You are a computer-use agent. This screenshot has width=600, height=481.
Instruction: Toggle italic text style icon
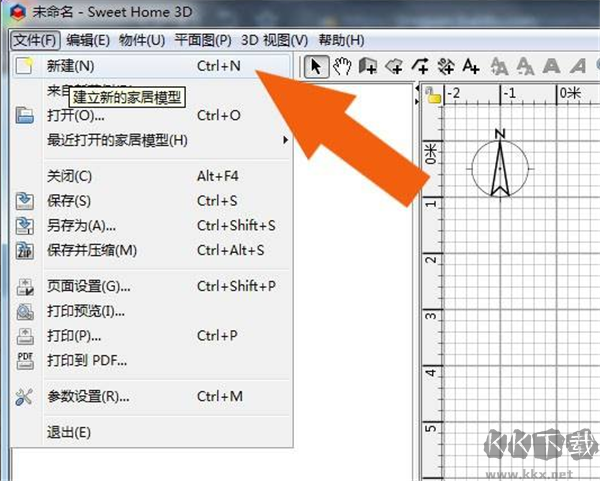pyautogui.click(x=577, y=67)
